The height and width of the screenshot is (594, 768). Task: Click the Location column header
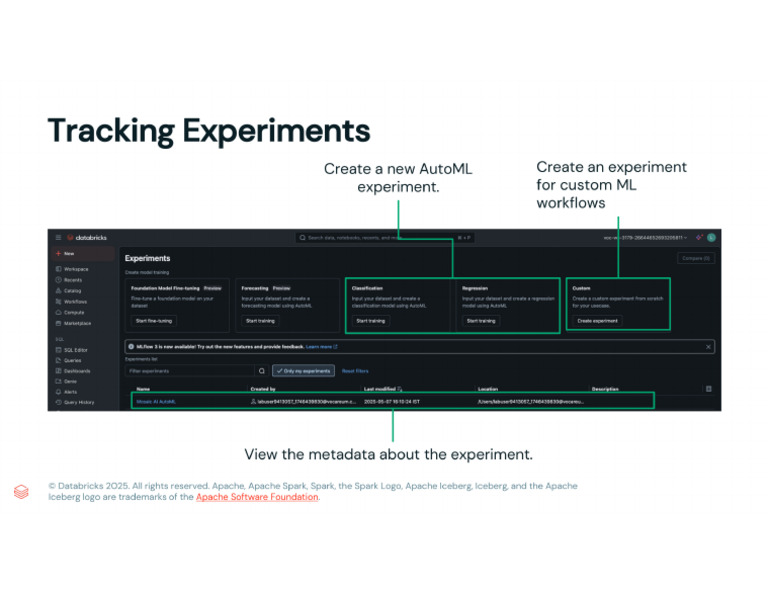point(488,389)
